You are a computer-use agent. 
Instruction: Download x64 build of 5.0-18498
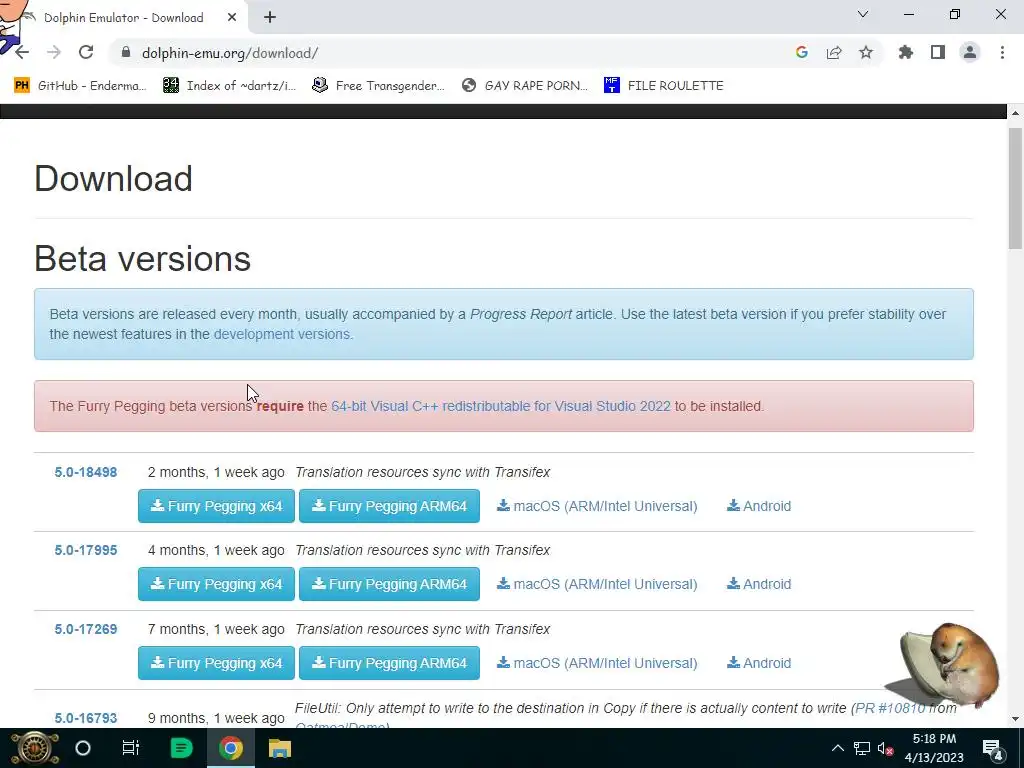tap(216, 506)
